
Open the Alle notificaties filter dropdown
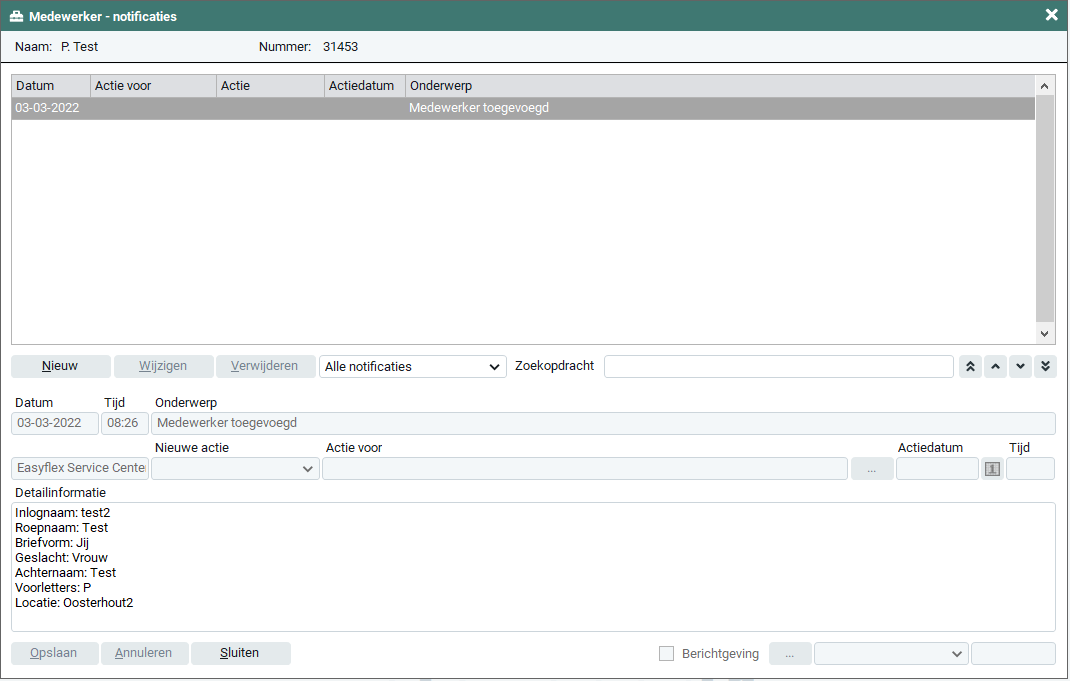tap(412, 367)
